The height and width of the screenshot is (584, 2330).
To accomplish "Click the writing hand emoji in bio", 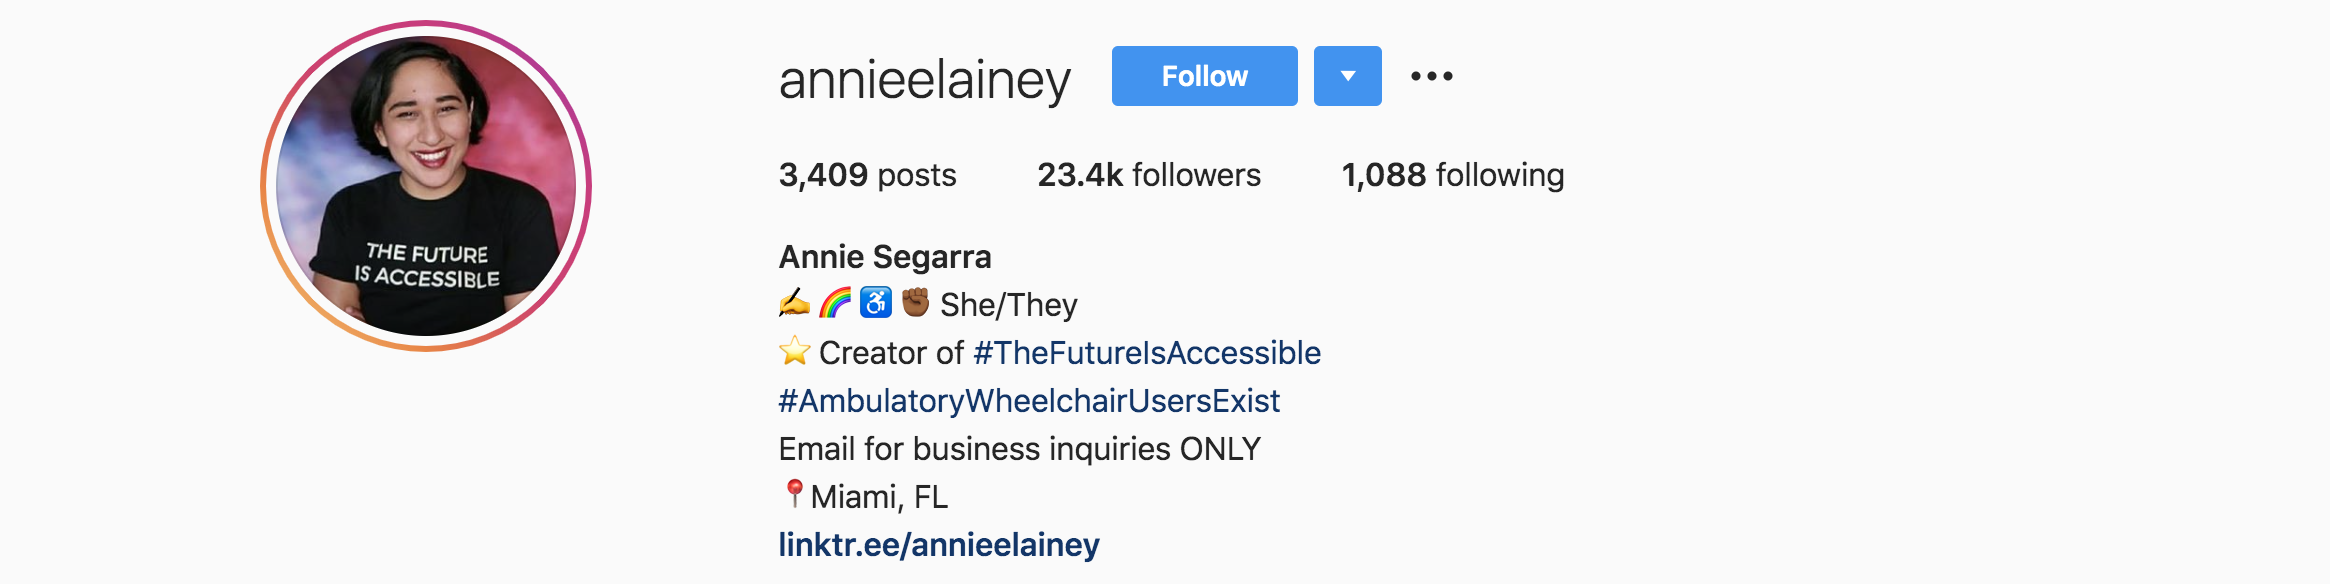I will click(794, 303).
